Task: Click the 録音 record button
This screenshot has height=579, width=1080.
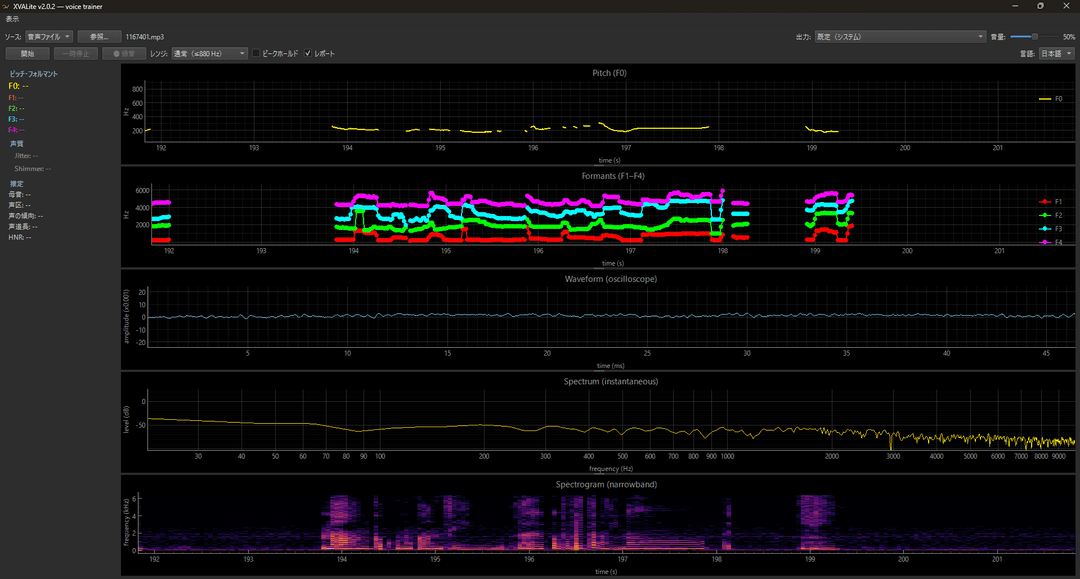Action: (124, 53)
